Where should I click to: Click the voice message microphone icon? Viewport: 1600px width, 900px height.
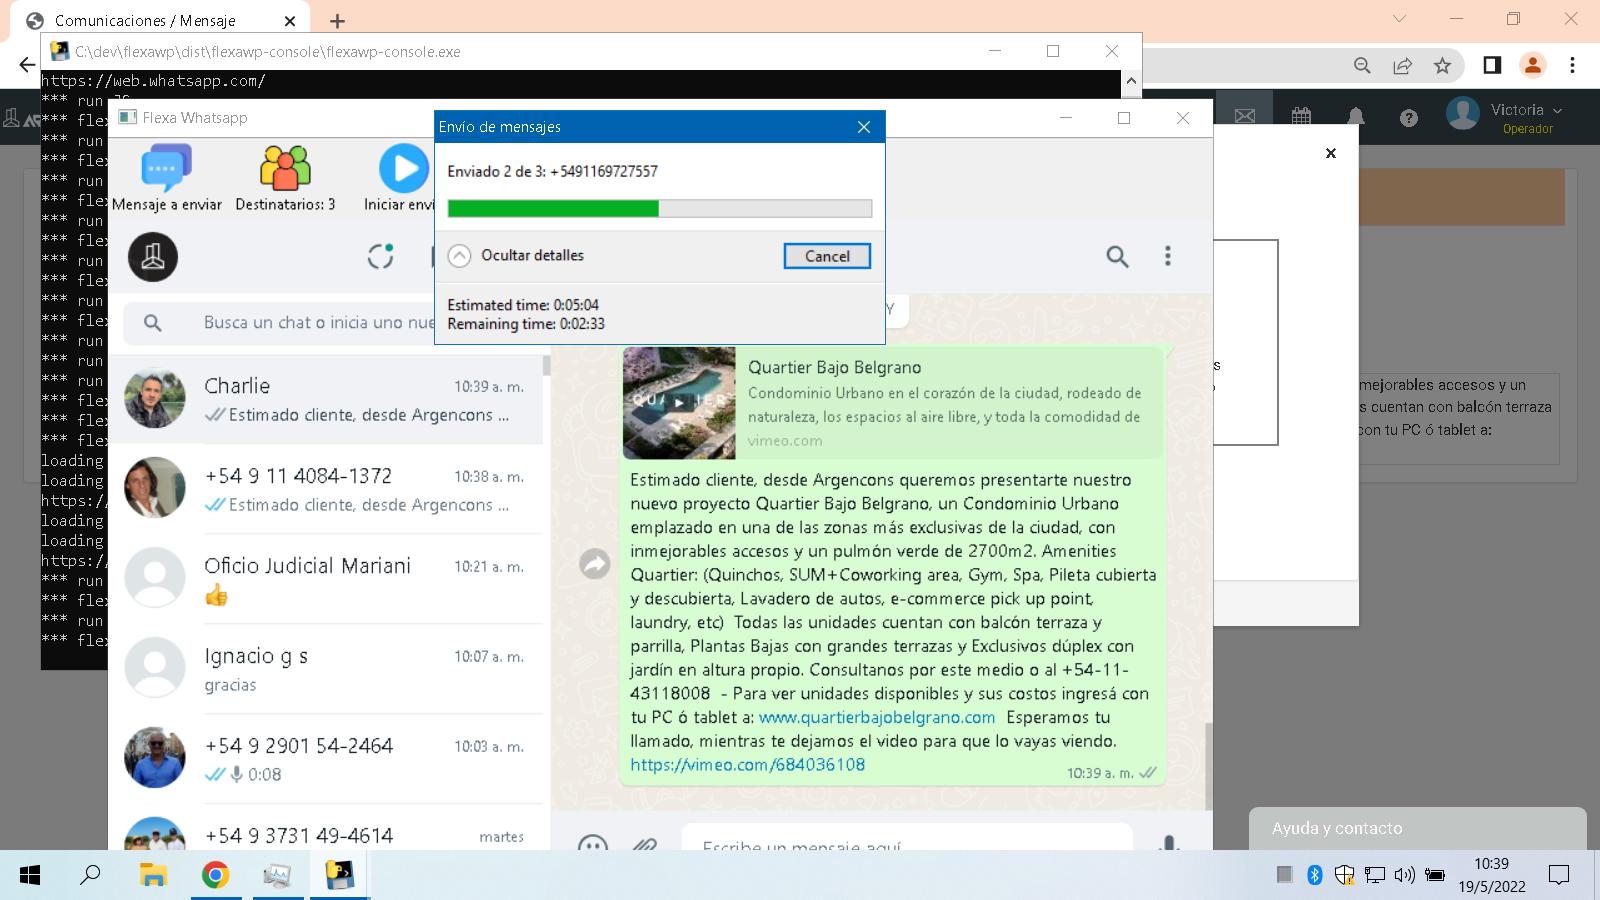pos(1168,845)
